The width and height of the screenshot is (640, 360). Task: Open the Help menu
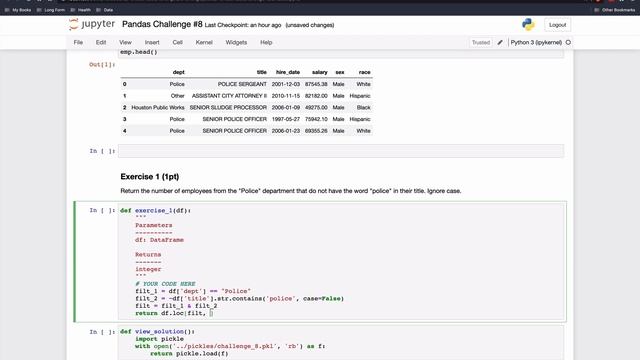[x=266, y=42]
